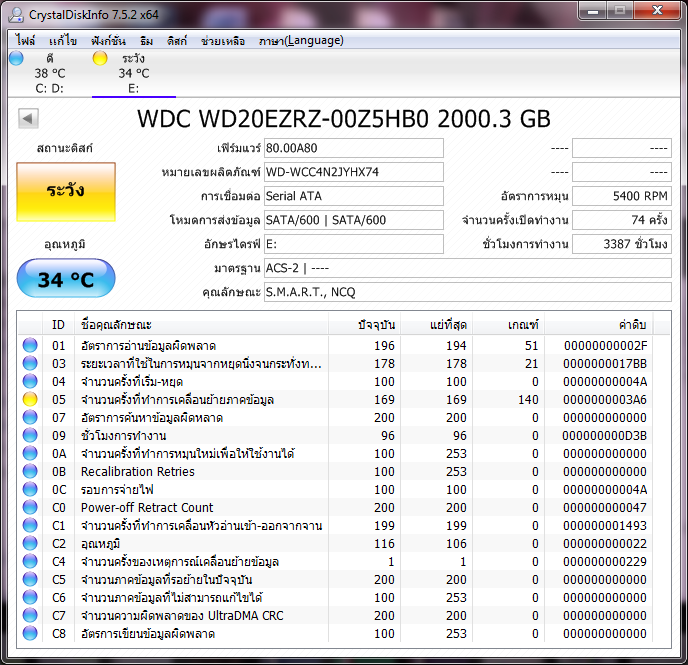Click the ID column header

pyautogui.click(x=58, y=325)
